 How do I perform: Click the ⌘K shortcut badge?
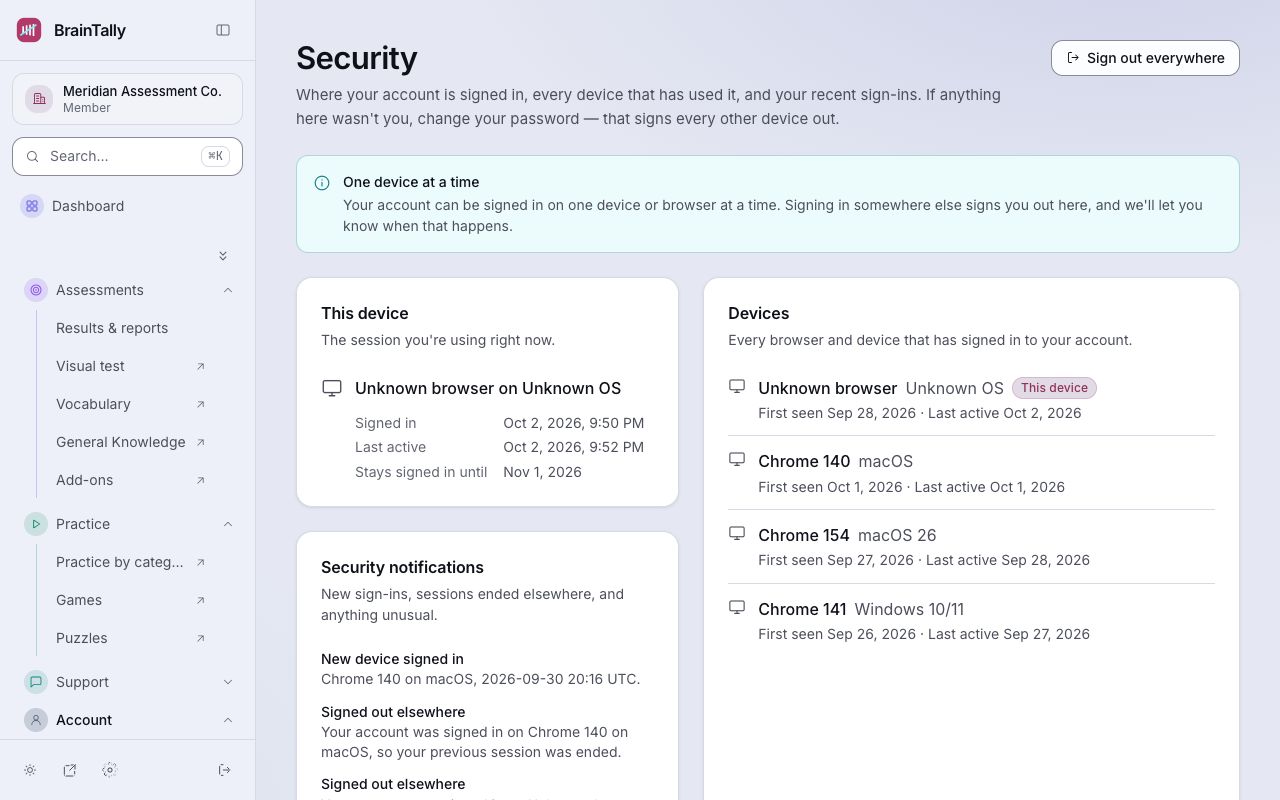tap(215, 156)
